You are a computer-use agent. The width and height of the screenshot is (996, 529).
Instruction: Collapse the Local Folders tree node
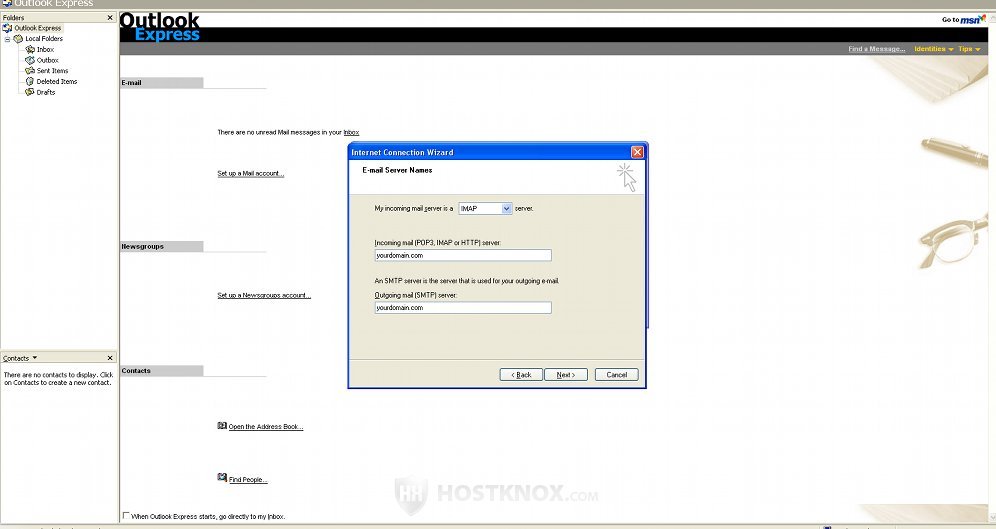pyautogui.click(x=8, y=39)
